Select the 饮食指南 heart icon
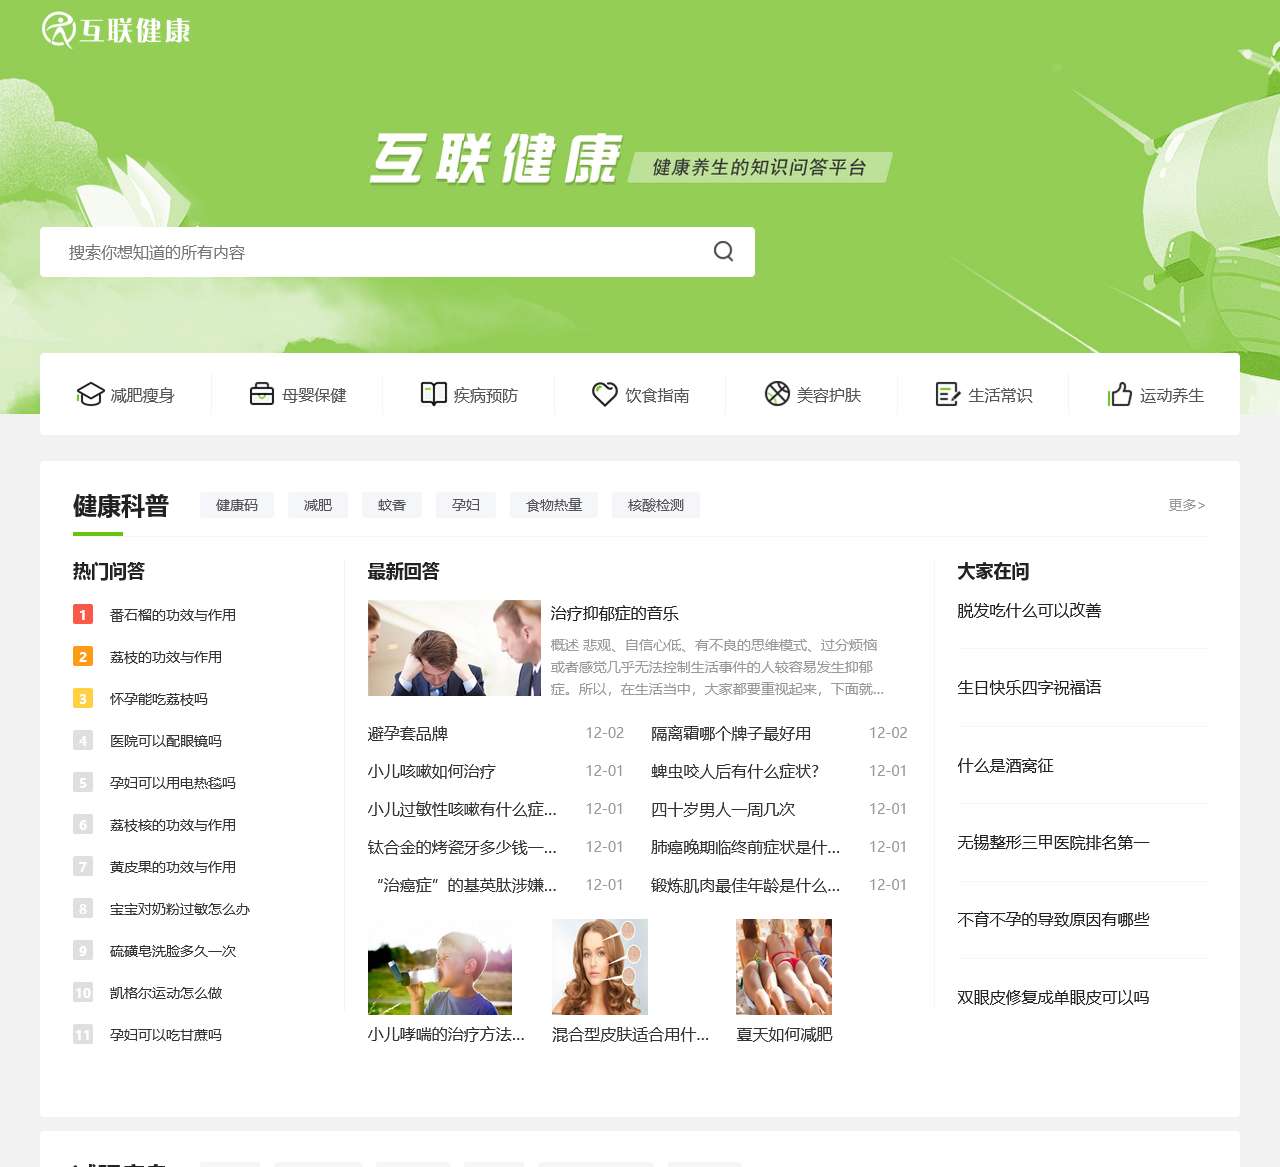This screenshot has width=1280, height=1167. (605, 394)
